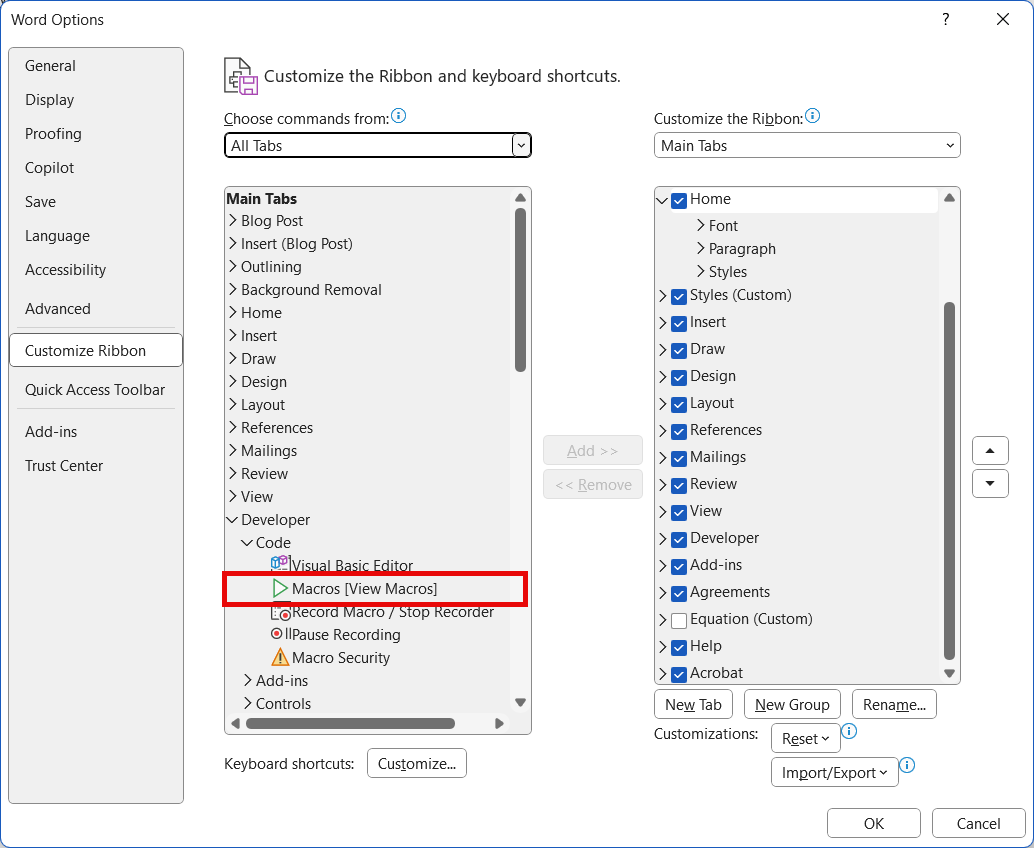
Task: Click left list vertical scrollbar thumb
Action: point(520,290)
